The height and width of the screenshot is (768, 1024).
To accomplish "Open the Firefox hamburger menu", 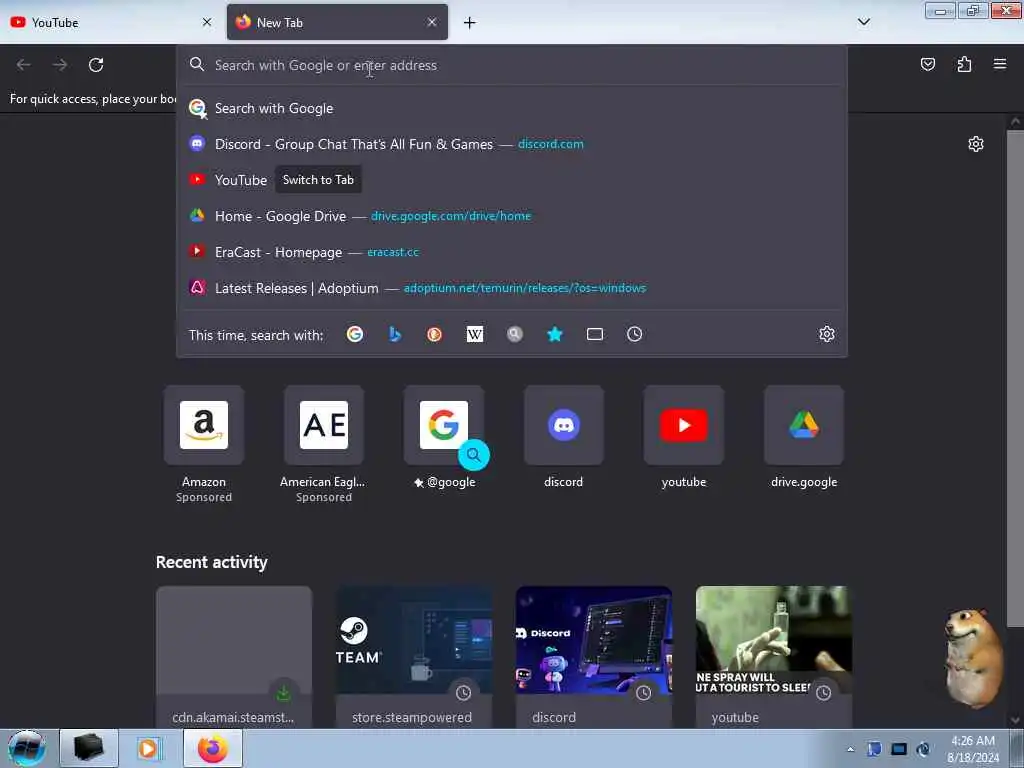I will point(1000,64).
